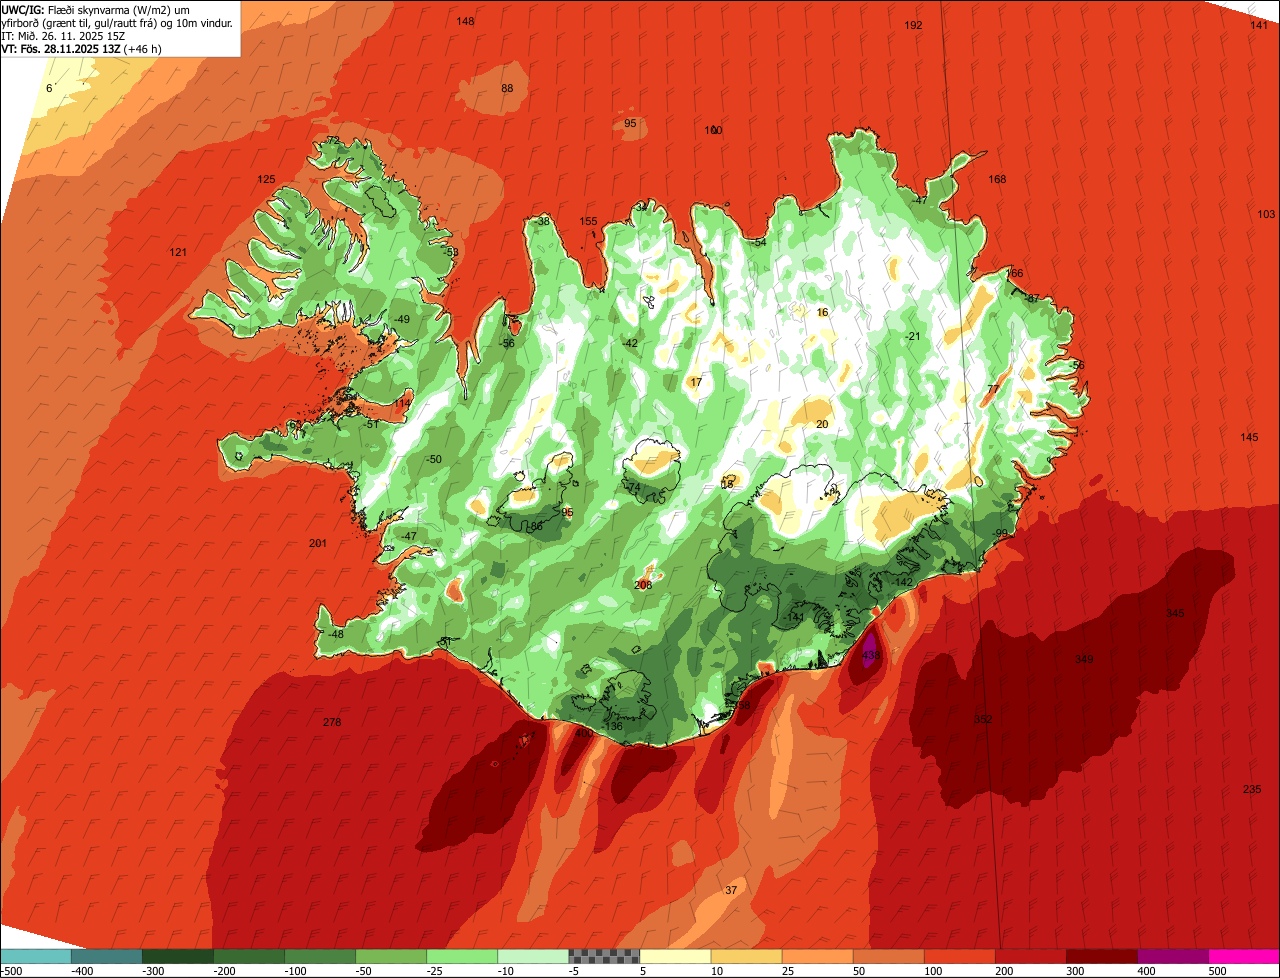Click the flux value 17 on the map
The height and width of the screenshot is (978, 1280).
click(x=696, y=382)
